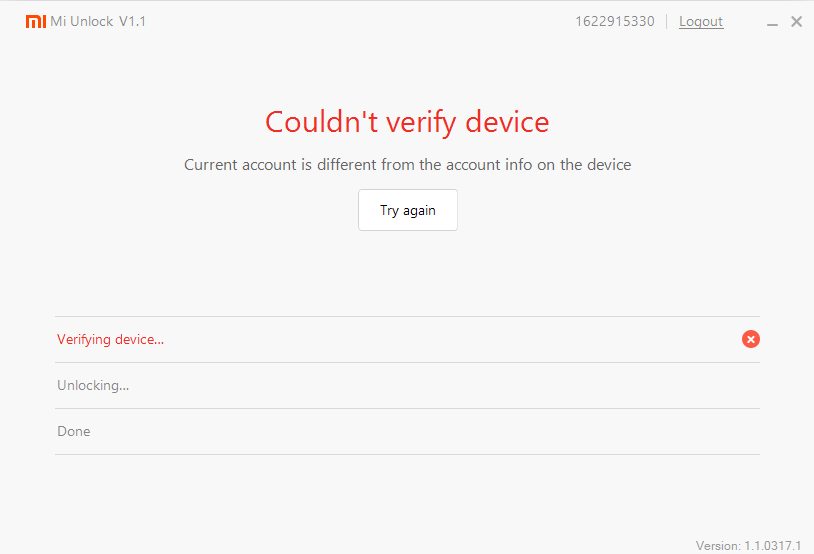
Task: Click the V1.1 label in title bar
Action: click(x=133, y=21)
